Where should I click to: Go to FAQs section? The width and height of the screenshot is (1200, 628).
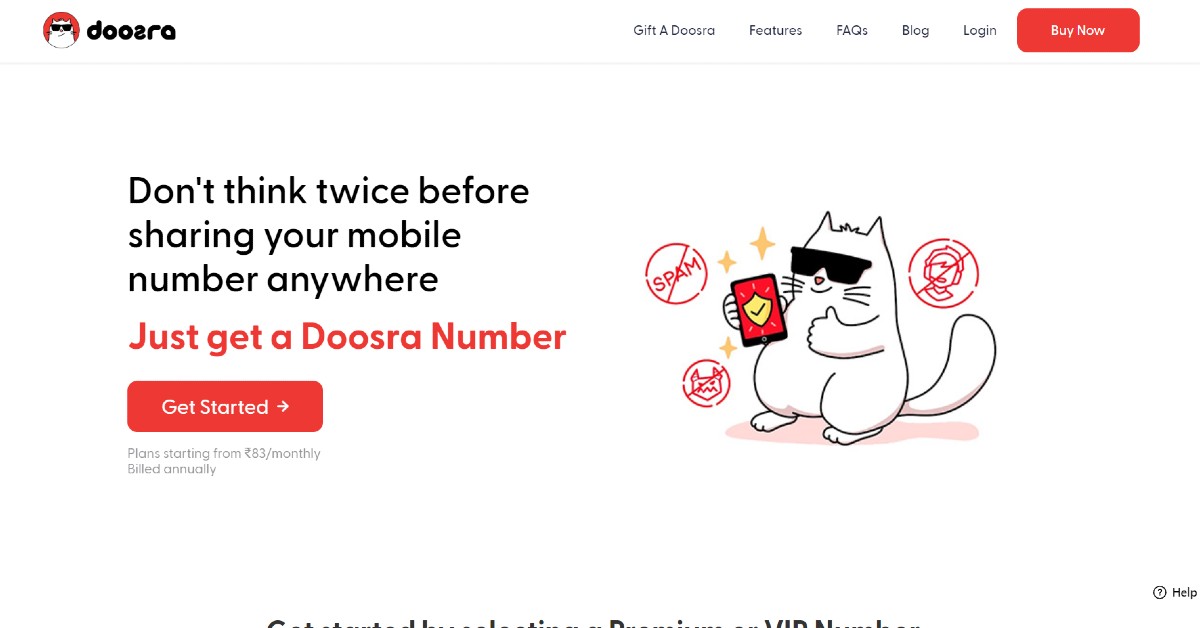coord(852,30)
